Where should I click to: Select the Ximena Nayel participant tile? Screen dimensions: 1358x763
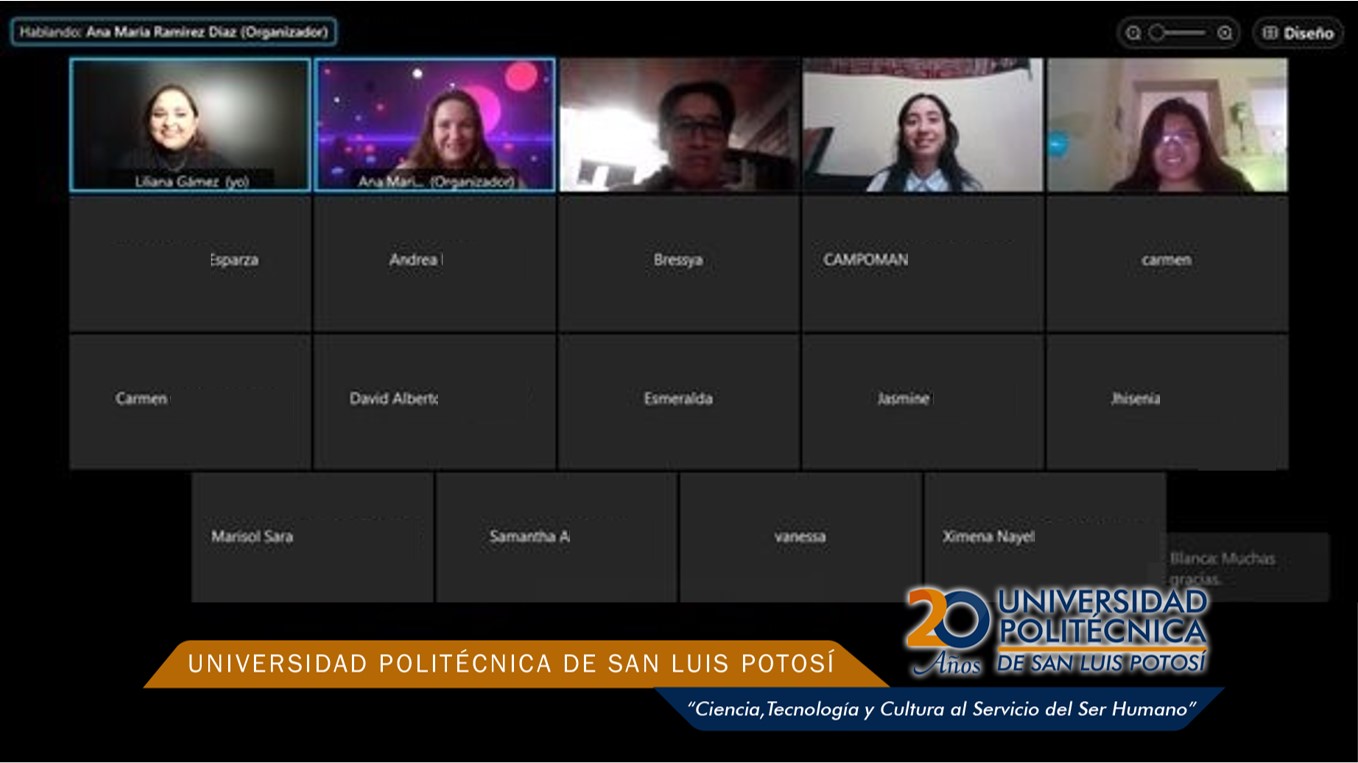(1044, 538)
